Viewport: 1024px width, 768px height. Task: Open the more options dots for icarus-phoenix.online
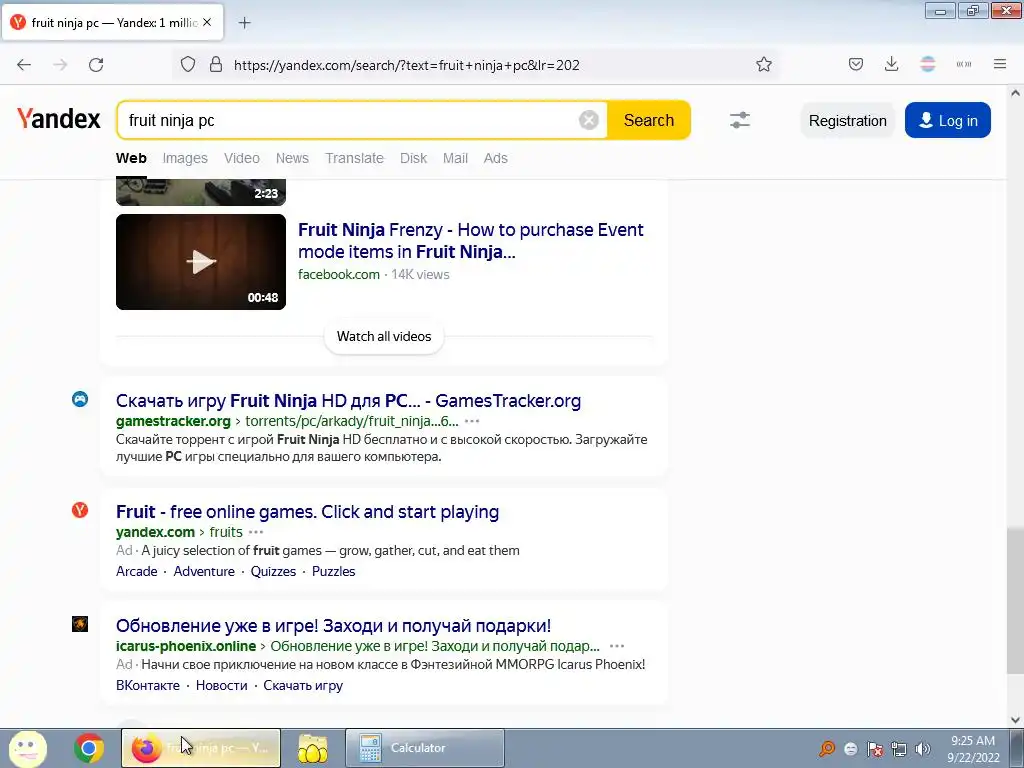tap(616, 646)
